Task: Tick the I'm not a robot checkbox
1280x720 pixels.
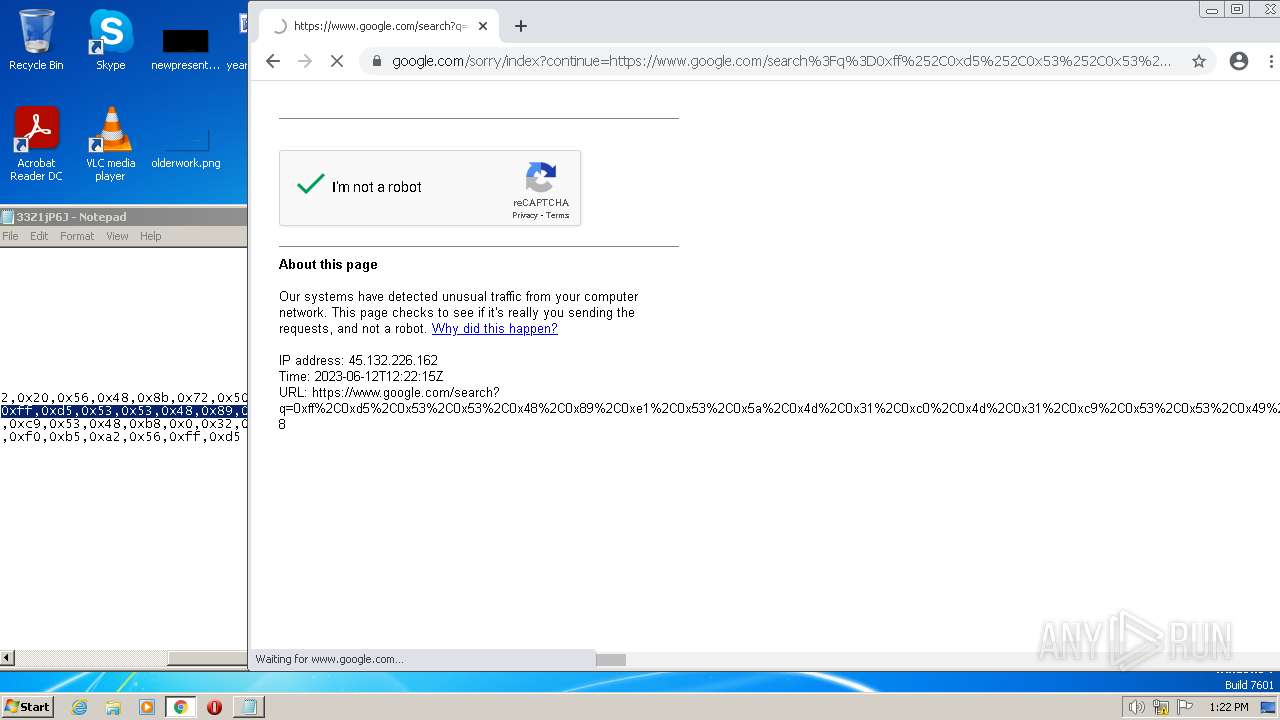Action: point(311,186)
